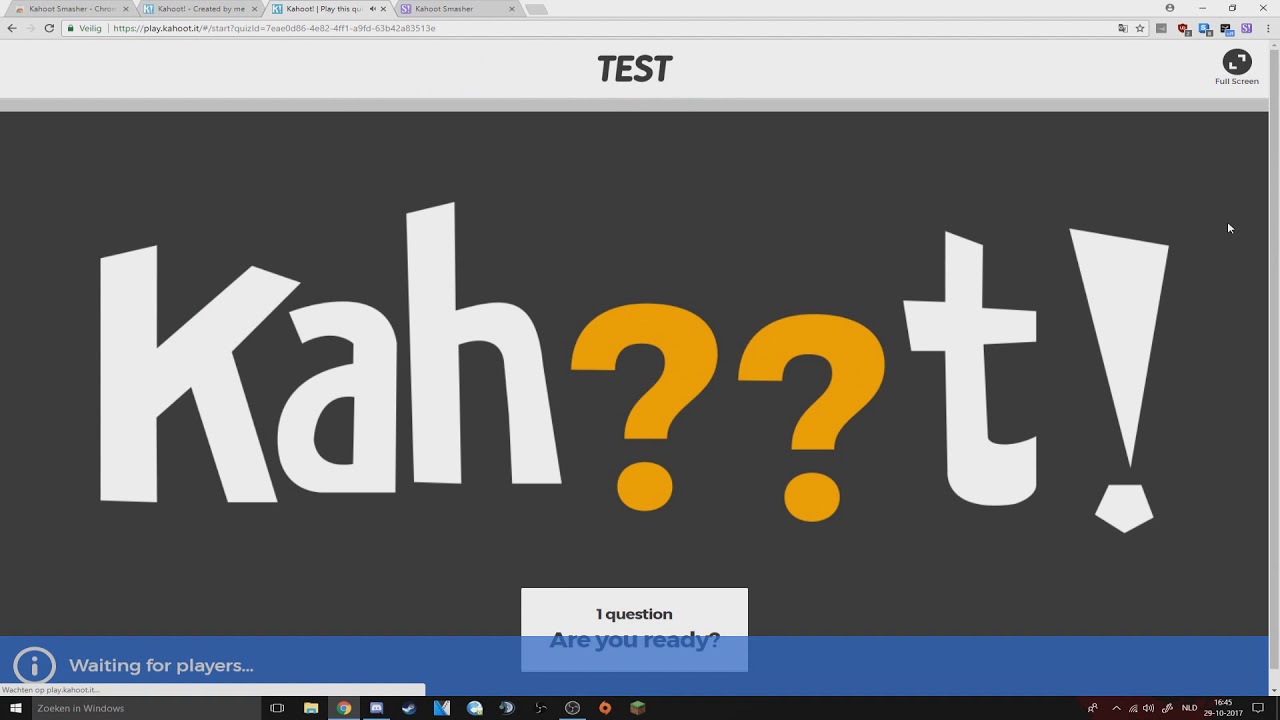Viewport: 1280px width, 720px height.
Task: Open Task View on the taskbar
Action: (277, 708)
